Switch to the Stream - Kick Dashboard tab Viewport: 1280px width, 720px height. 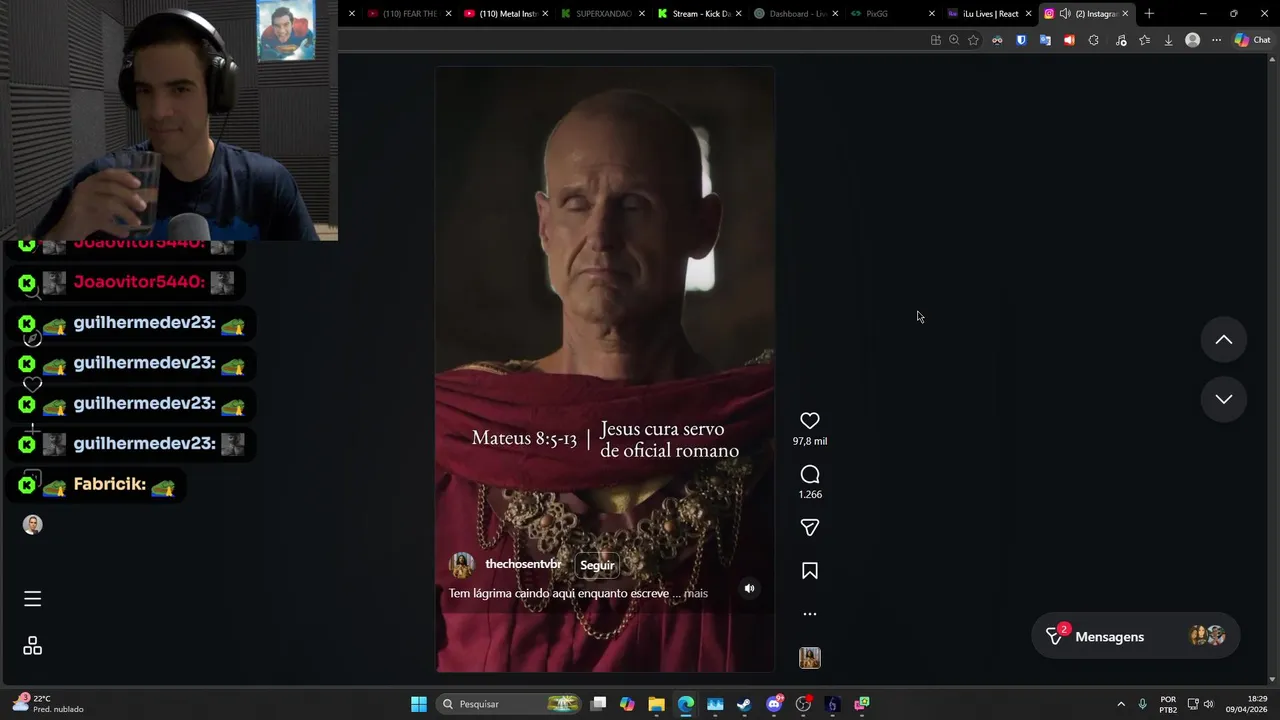(700, 14)
